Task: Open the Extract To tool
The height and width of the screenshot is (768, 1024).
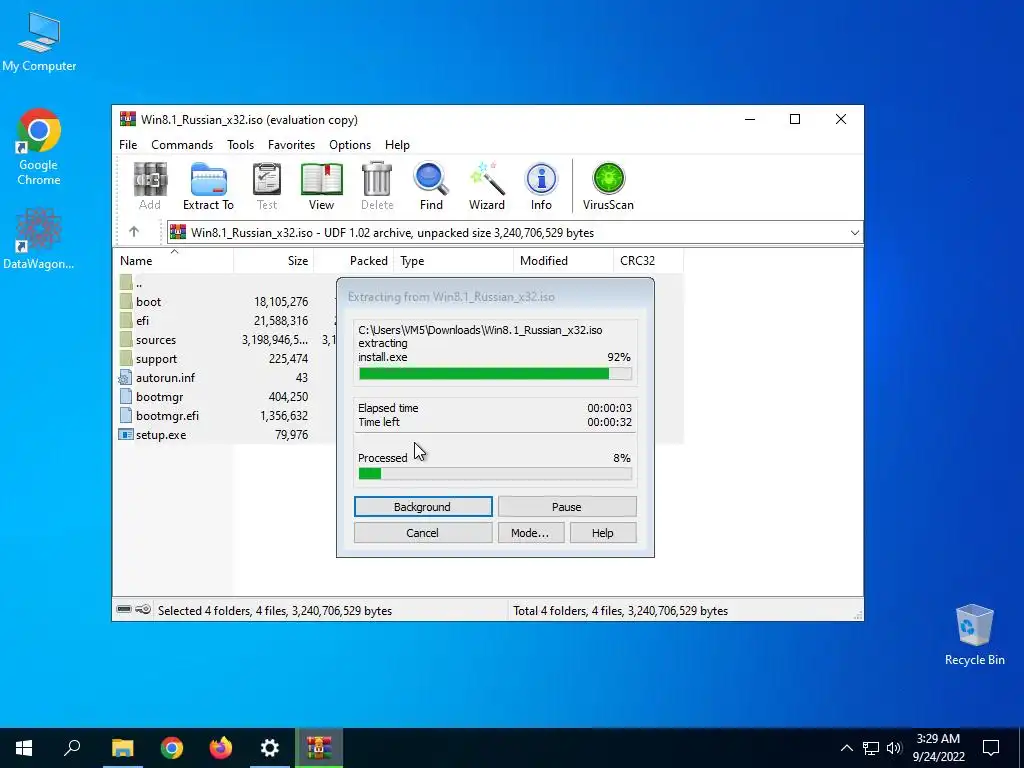Action: 208,186
